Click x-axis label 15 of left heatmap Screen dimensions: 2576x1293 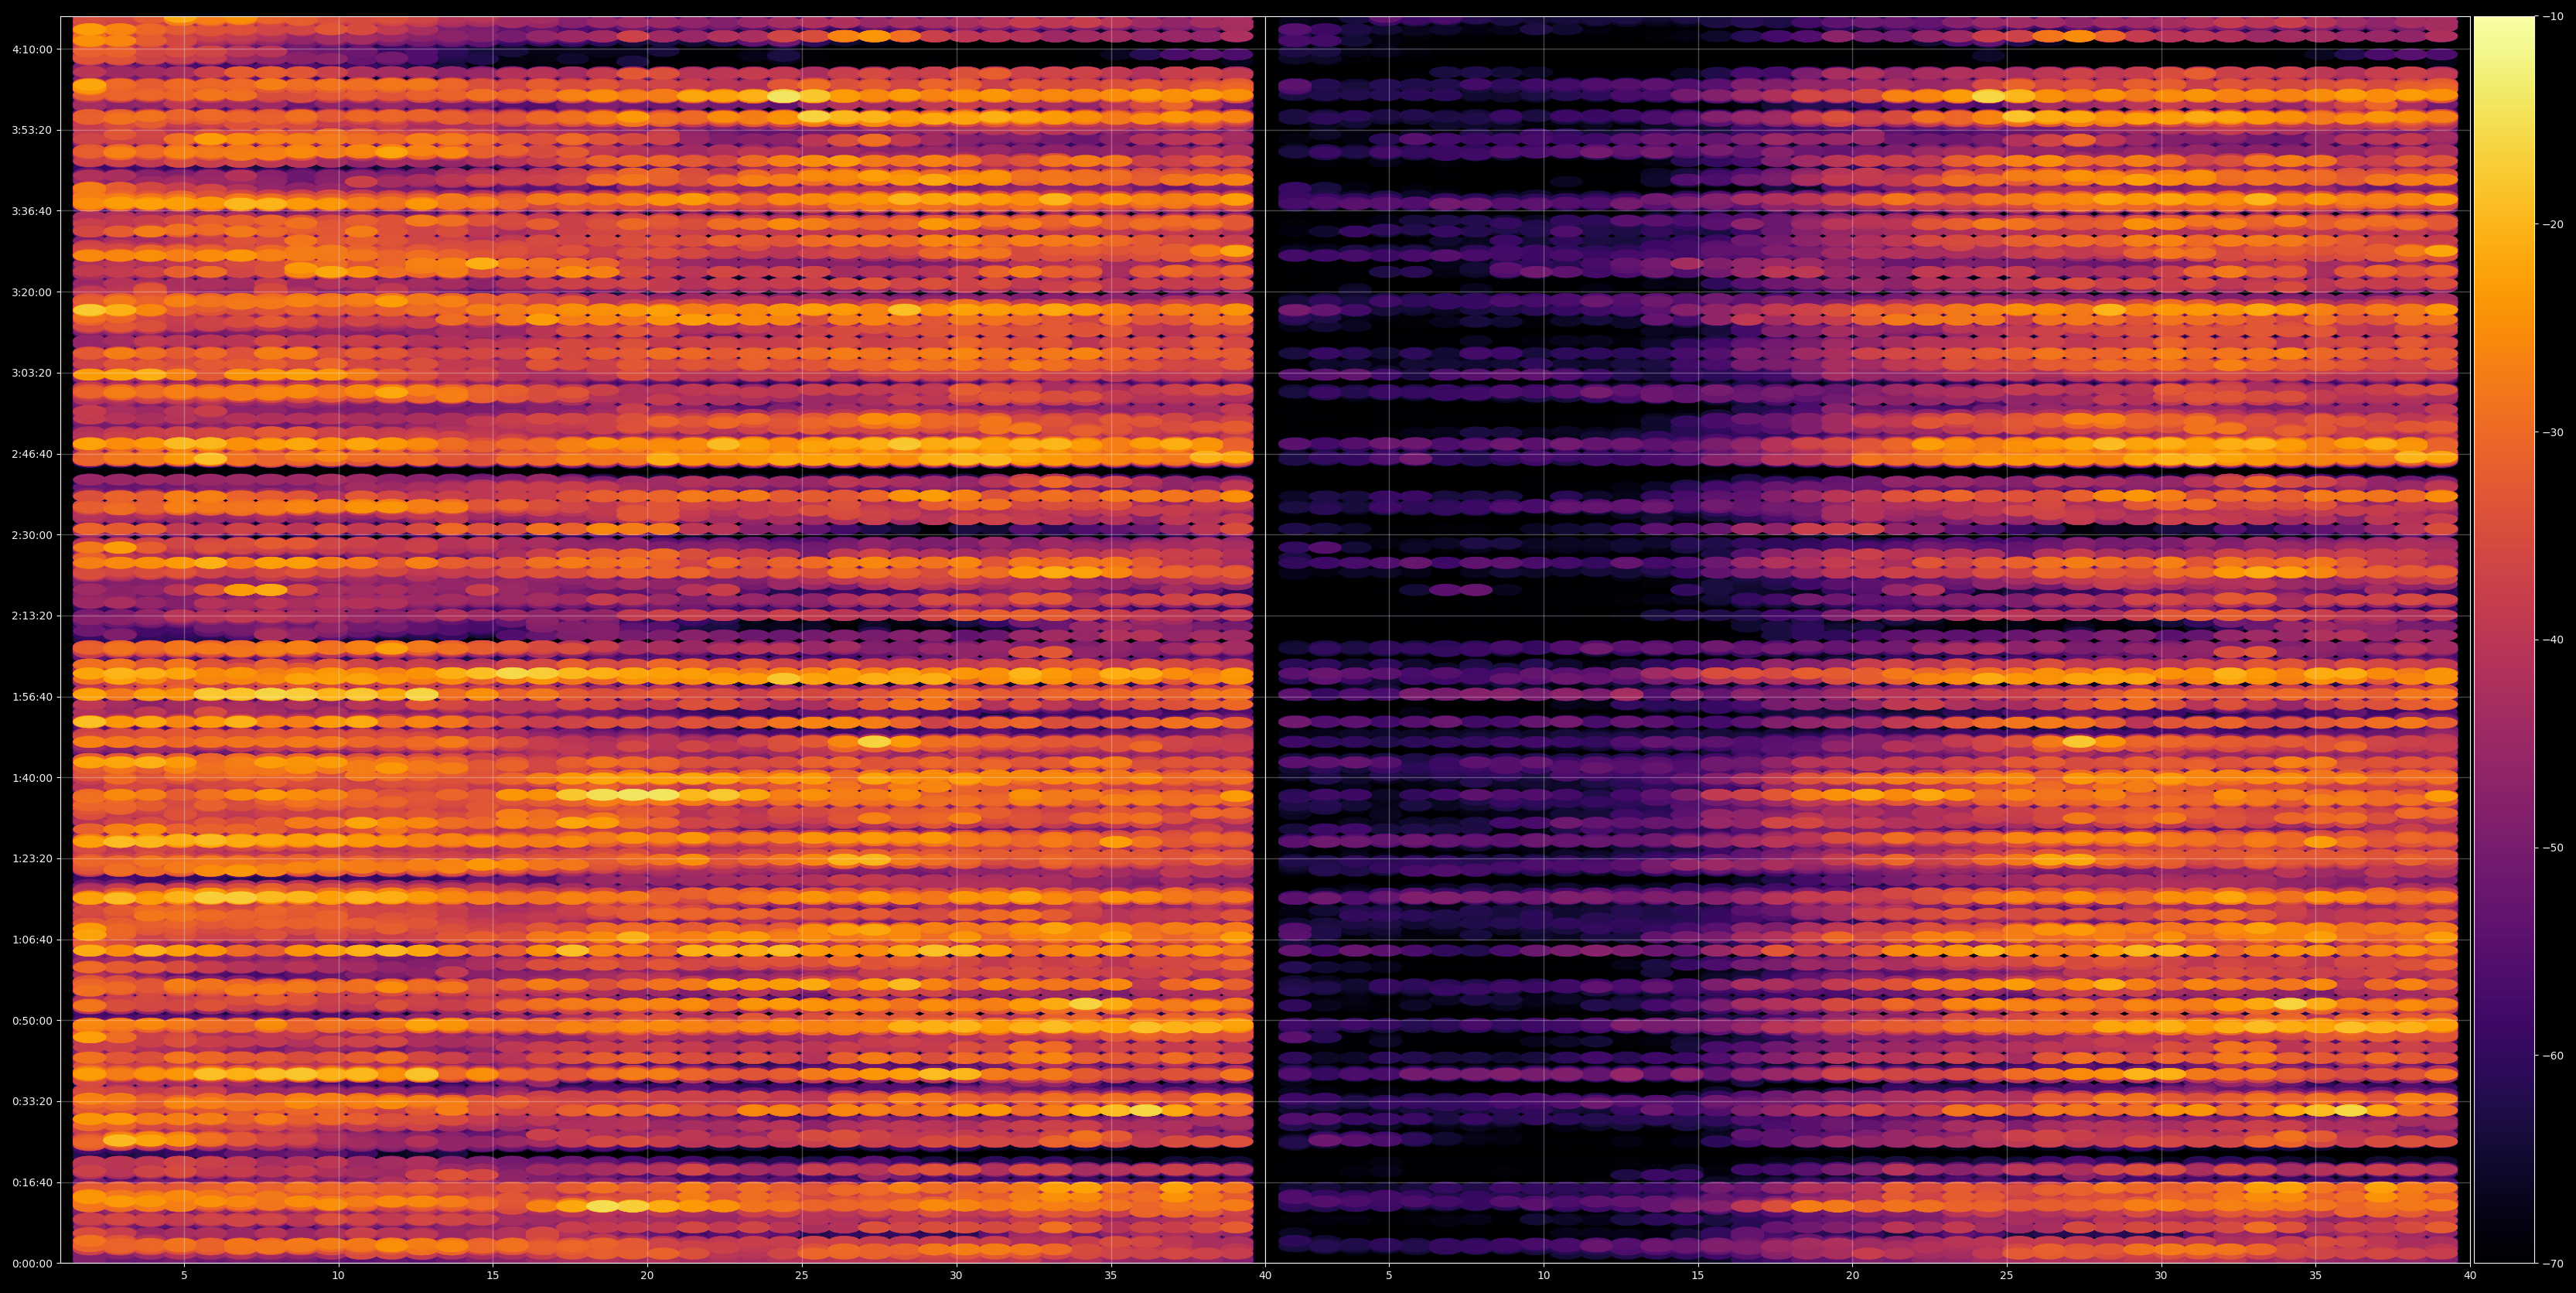[493, 1276]
